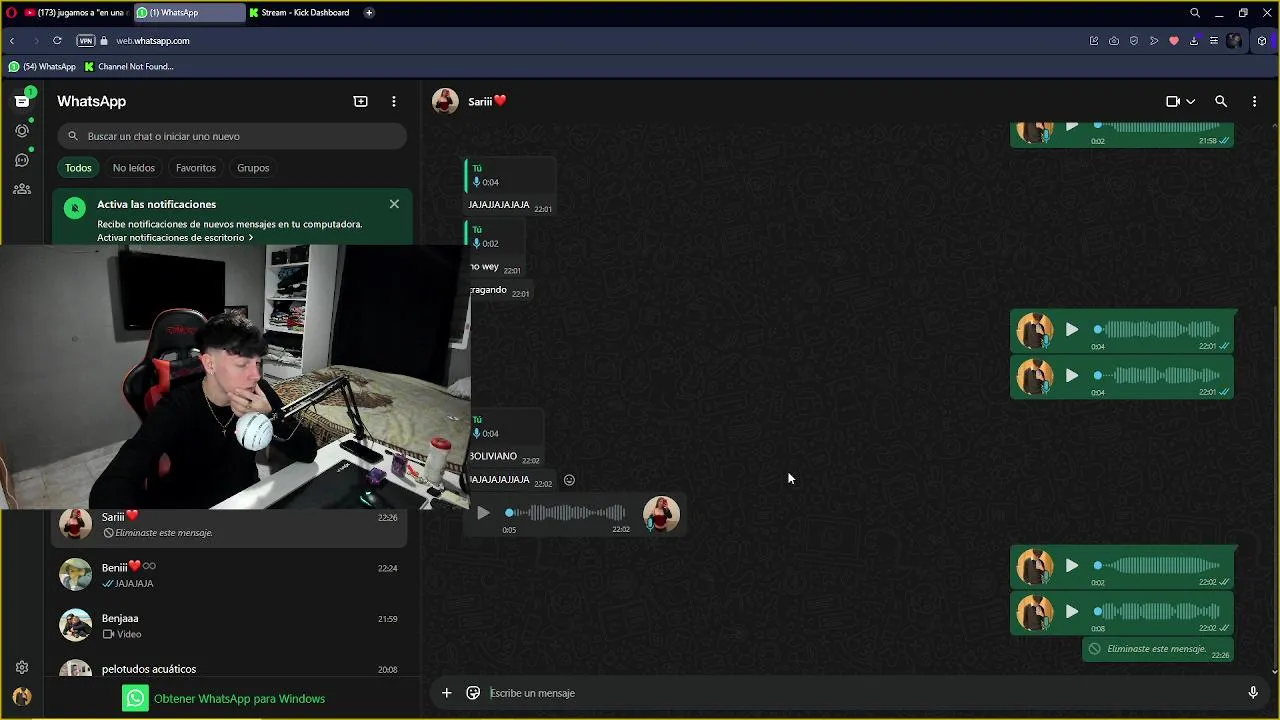Open Opera Easy Setup sliders icon

[1214, 41]
